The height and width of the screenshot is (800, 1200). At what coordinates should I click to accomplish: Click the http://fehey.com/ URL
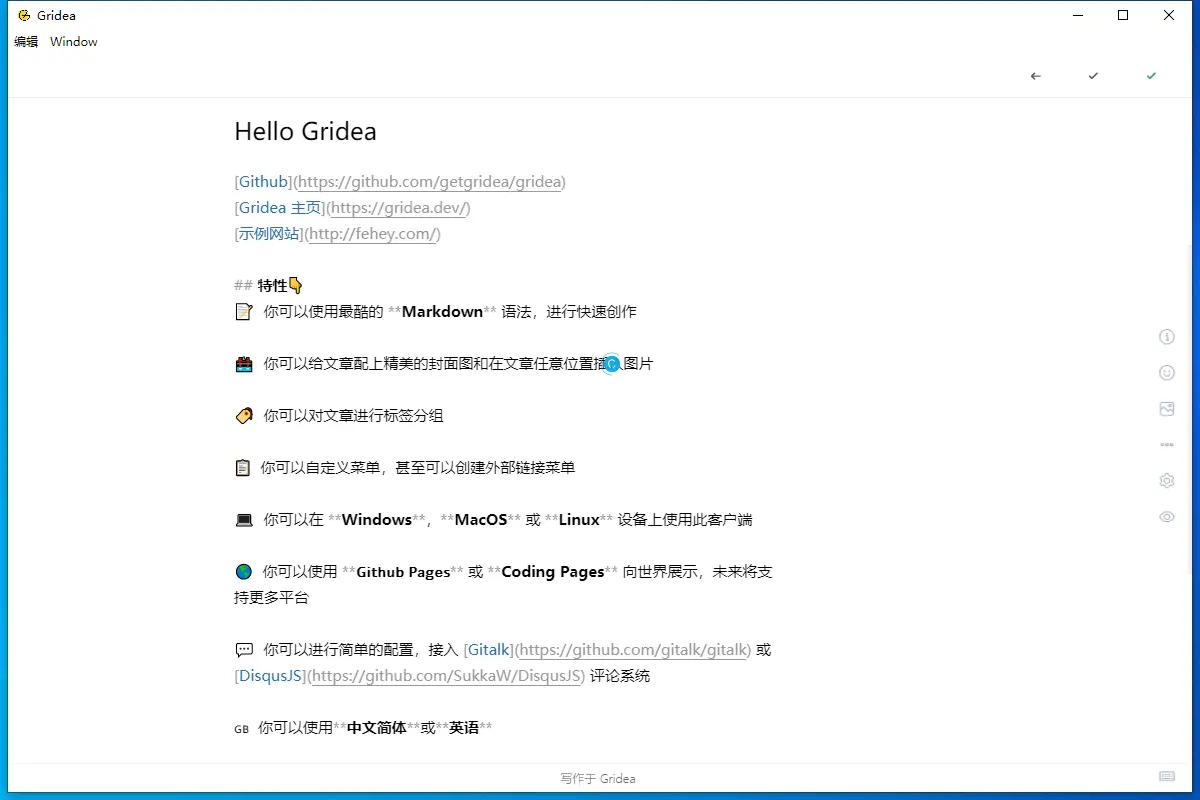pos(372,234)
